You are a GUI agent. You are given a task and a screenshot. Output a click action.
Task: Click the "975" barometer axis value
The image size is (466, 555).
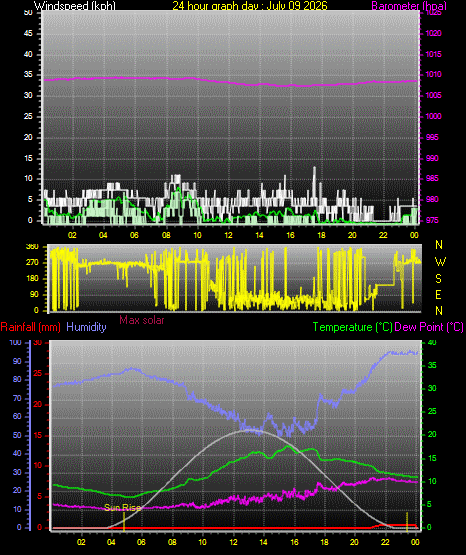(x=432, y=220)
